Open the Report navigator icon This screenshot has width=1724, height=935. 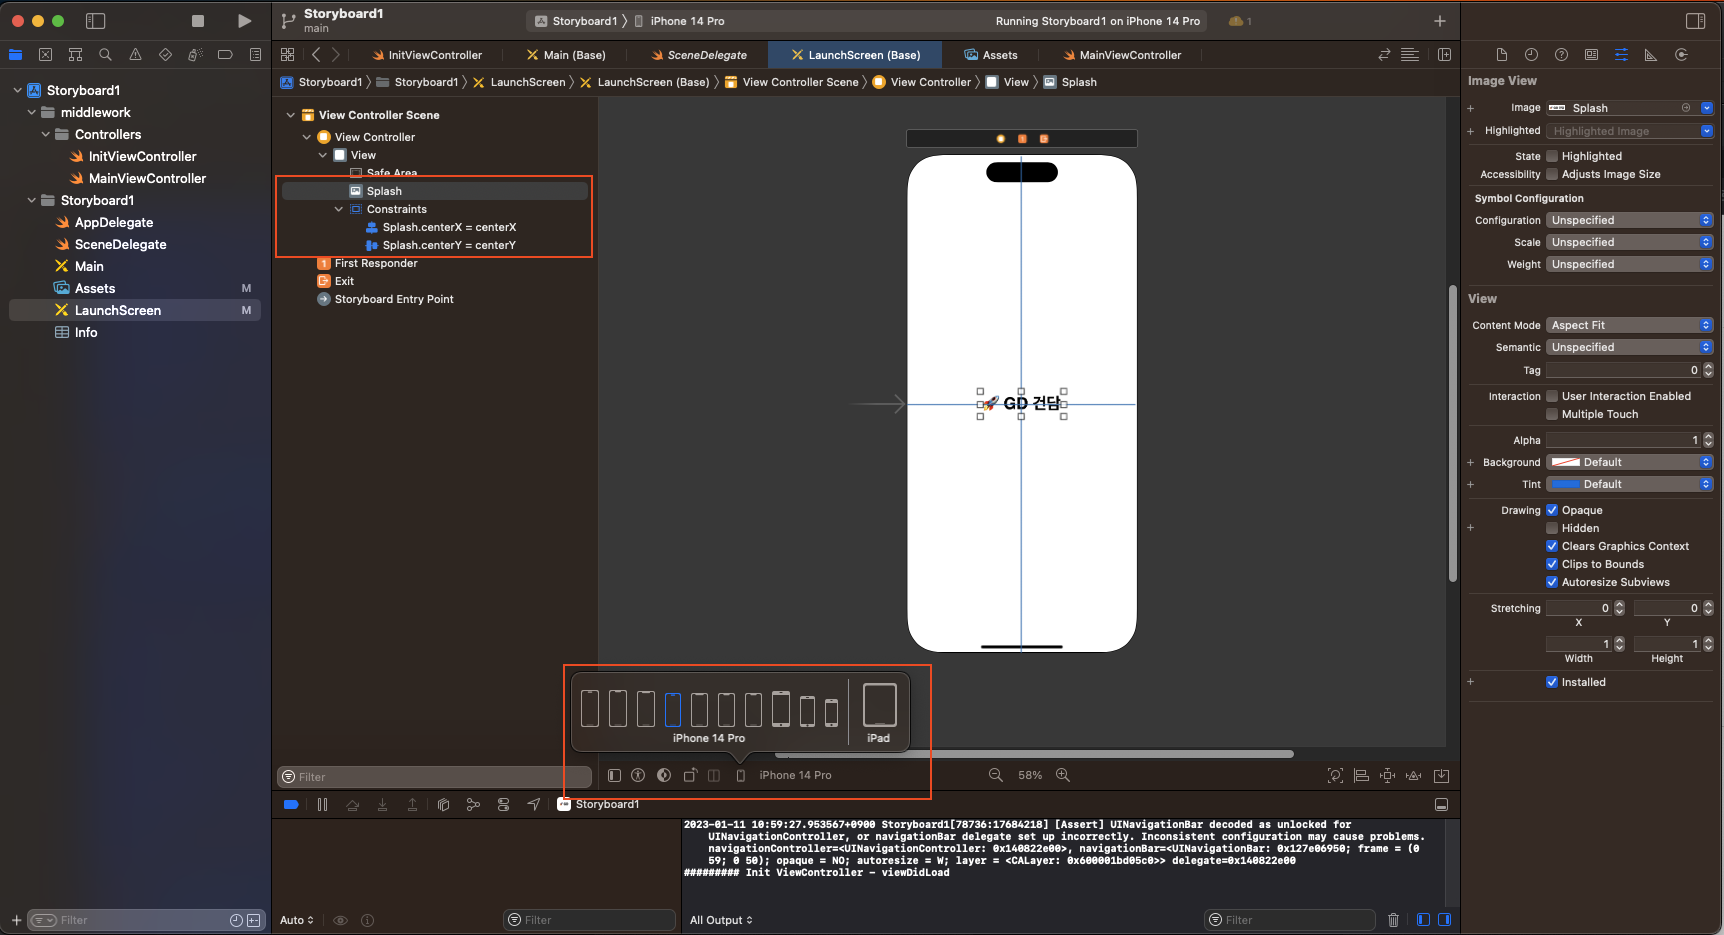click(255, 55)
